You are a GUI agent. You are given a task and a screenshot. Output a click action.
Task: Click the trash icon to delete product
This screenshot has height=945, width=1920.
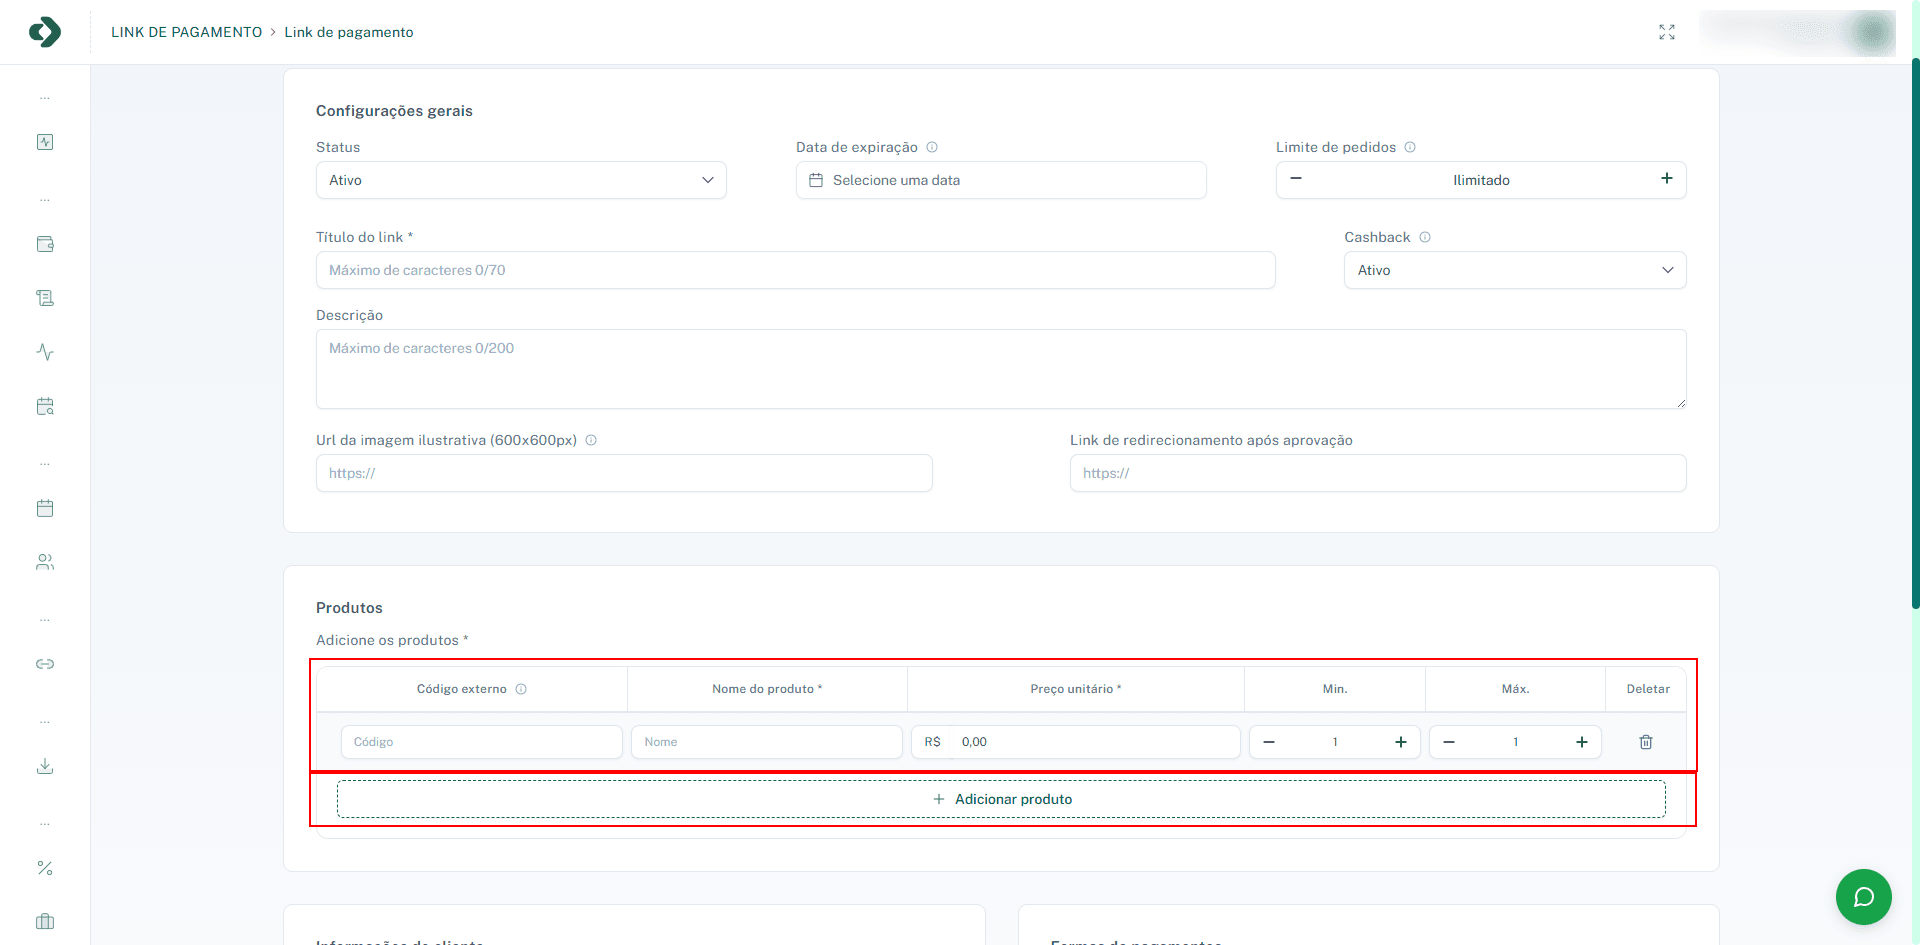(1646, 742)
